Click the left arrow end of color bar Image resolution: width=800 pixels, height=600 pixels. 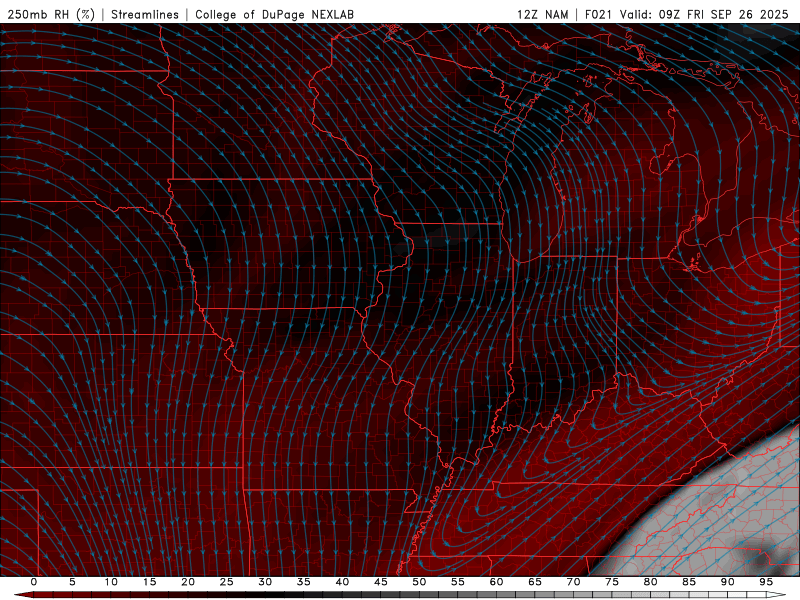pos(22,595)
